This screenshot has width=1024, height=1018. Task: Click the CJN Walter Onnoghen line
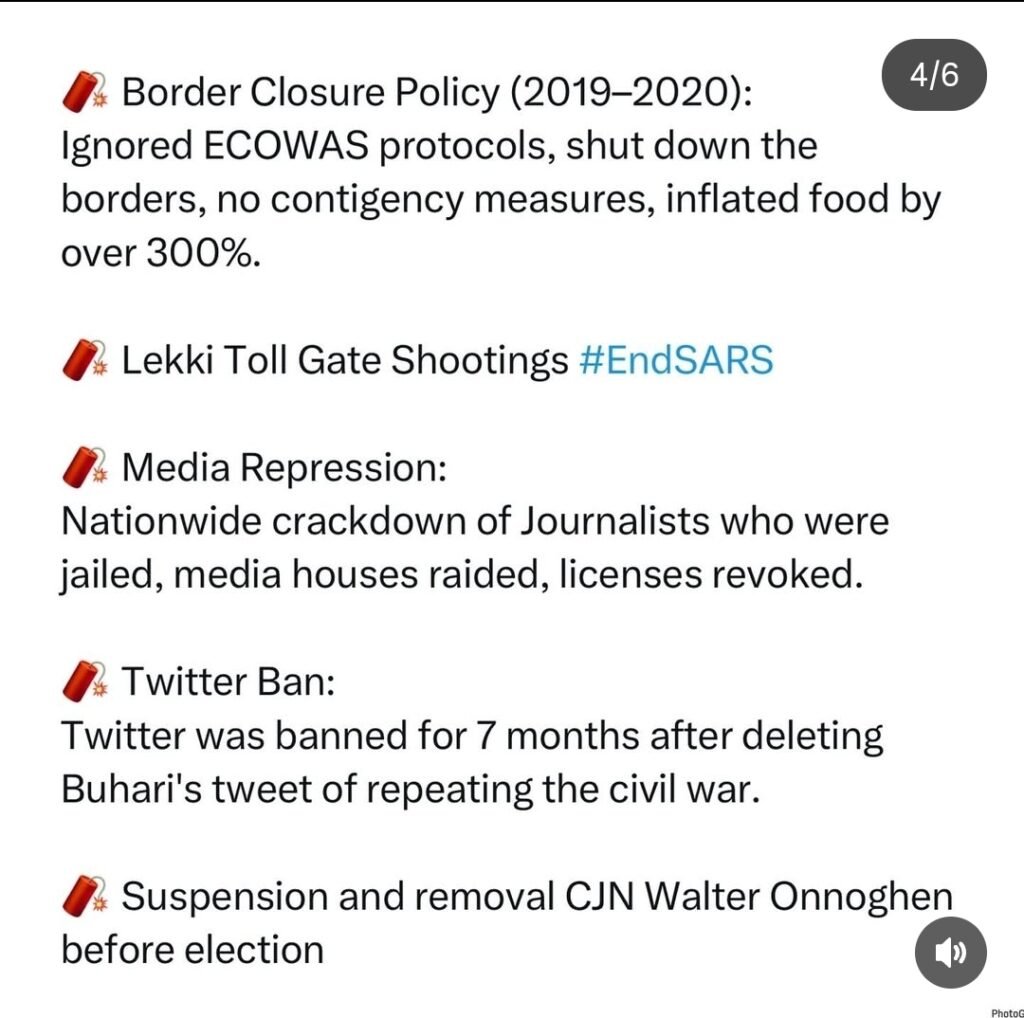[536, 896]
